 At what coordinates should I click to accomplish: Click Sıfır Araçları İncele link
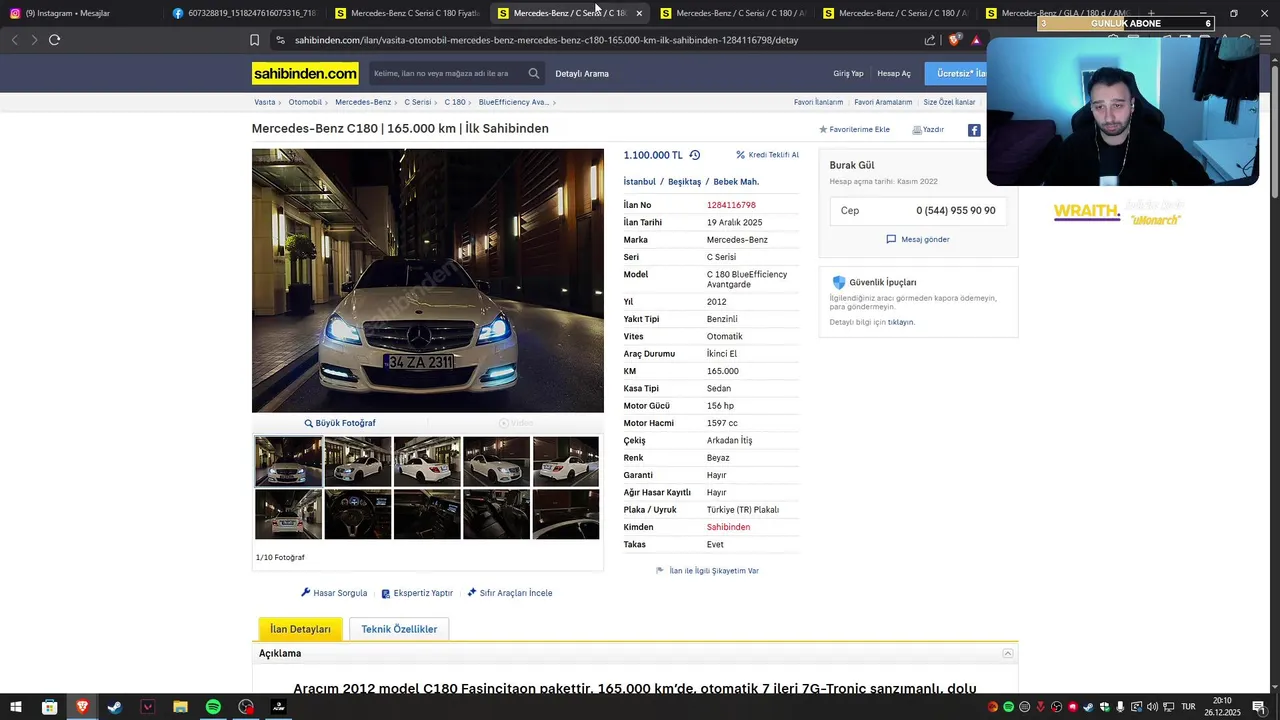pos(516,593)
